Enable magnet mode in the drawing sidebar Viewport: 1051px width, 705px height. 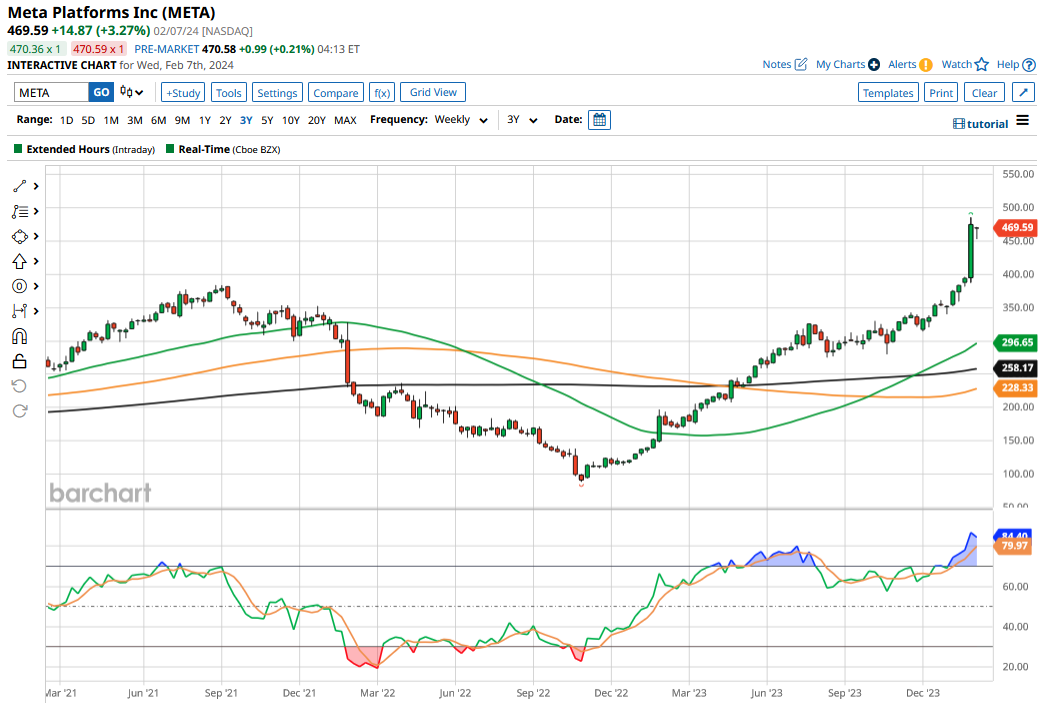(x=18, y=336)
